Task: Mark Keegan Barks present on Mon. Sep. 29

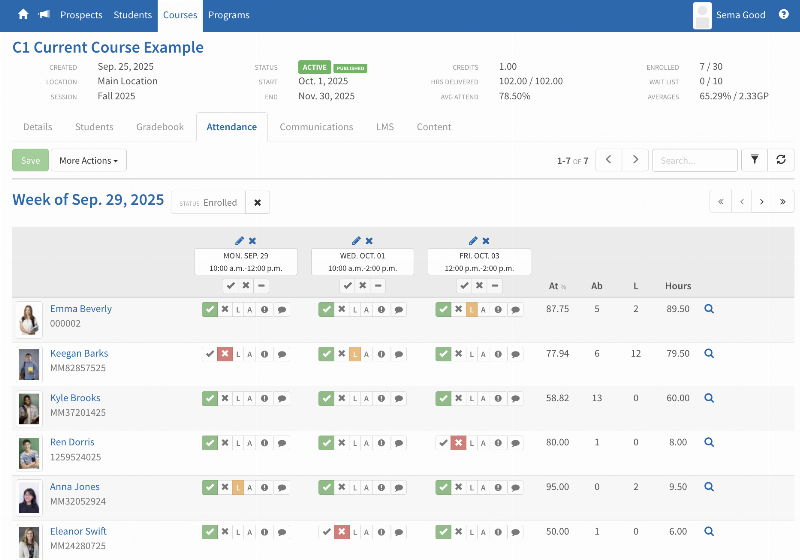Action: (210, 354)
